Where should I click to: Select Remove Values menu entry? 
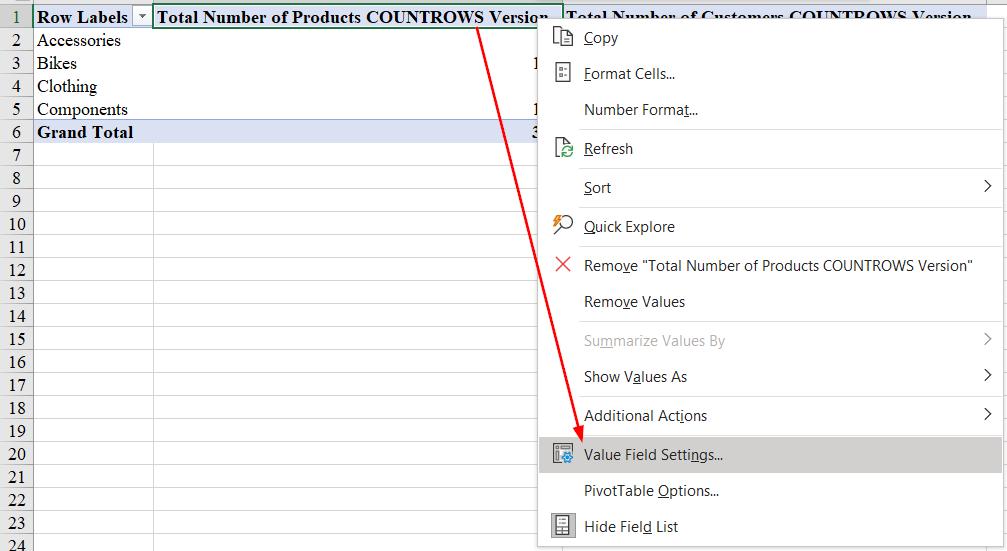click(634, 301)
